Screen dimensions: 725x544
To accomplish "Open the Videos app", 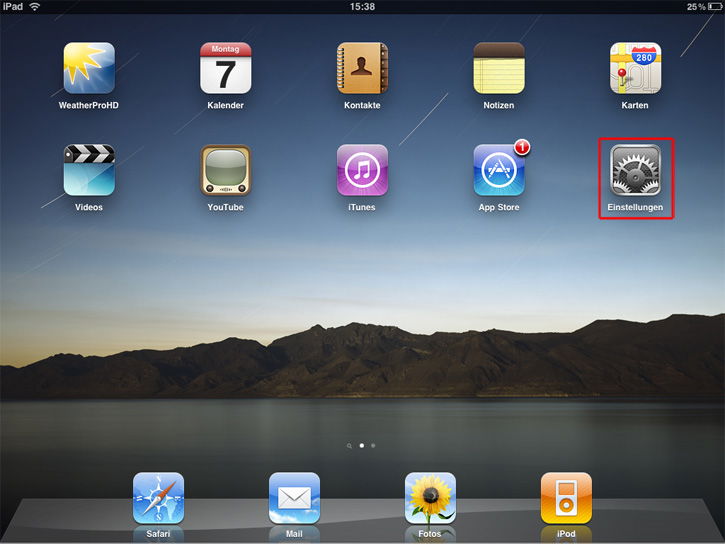I will point(89,170).
